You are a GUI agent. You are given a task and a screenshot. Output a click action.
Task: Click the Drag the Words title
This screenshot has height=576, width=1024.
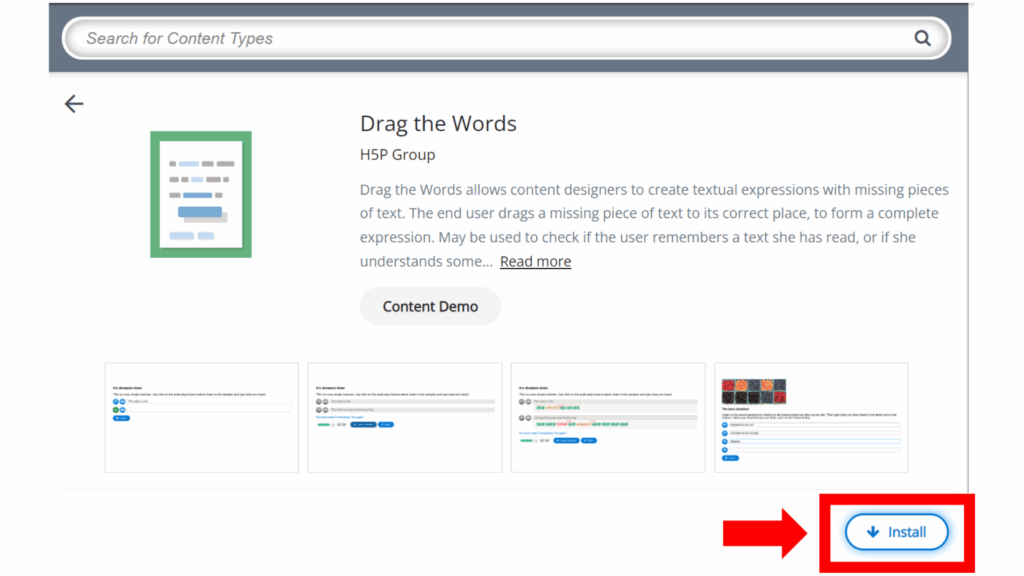pos(438,124)
